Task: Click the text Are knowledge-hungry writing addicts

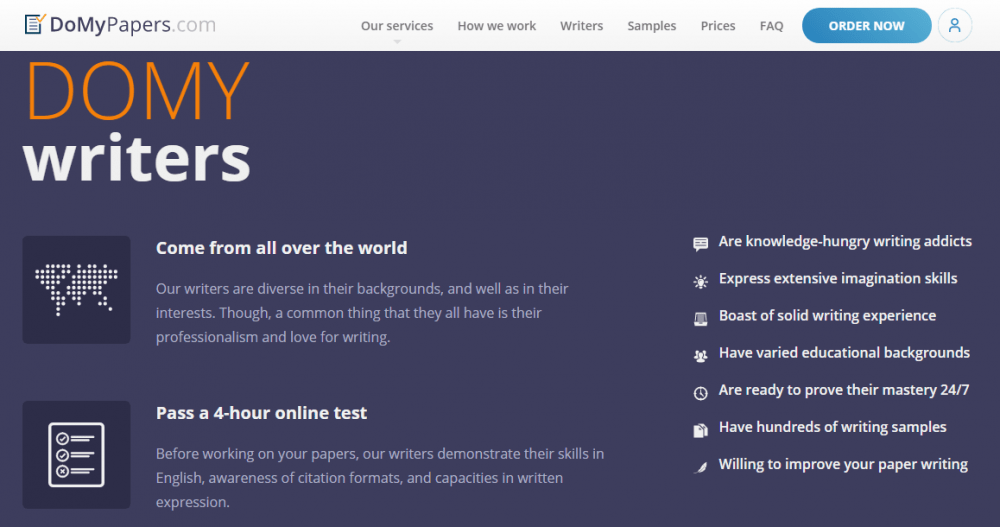Action: pyautogui.click(x=845, y=241)
